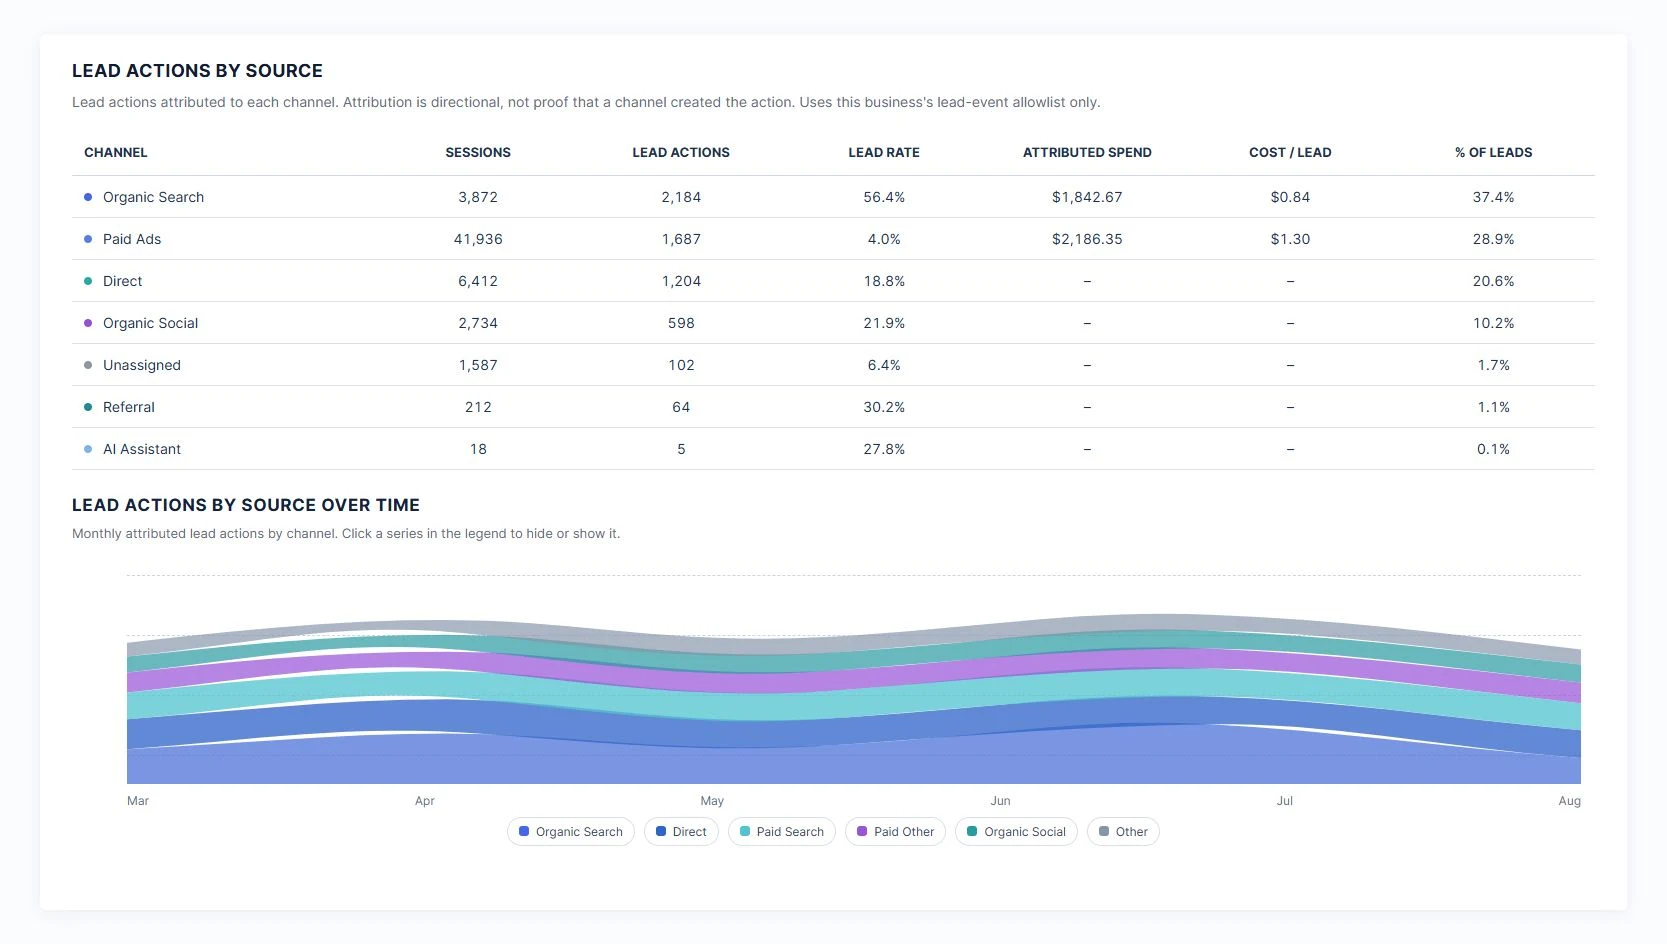Viewport: 1667px width, 944px height.
Task: Click sessions value 3,872
Action: [478, 197]
